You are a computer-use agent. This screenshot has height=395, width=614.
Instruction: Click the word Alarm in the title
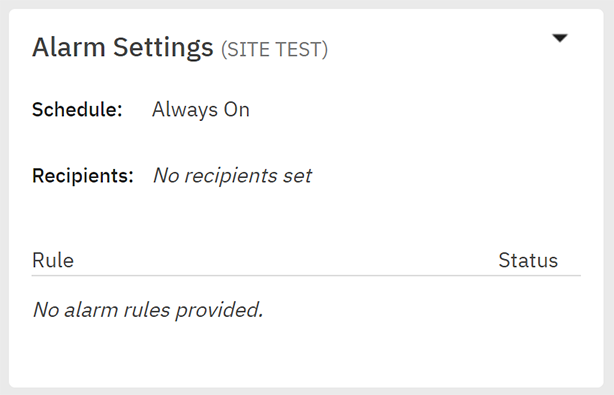(69, 47)
